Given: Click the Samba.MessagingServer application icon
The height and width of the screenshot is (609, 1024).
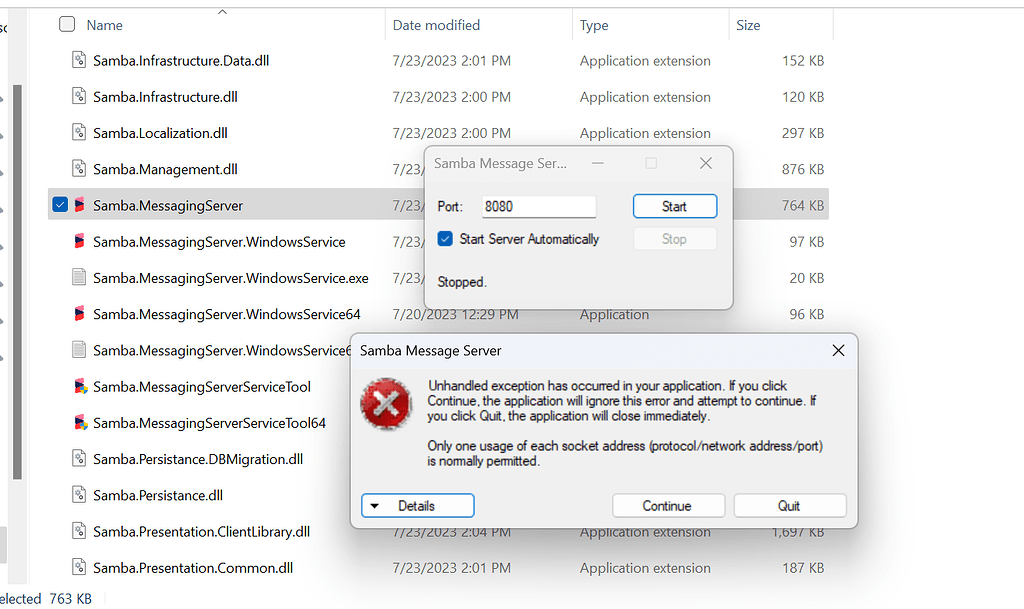Looking at the screenshot, I should (x=78, y=205).
